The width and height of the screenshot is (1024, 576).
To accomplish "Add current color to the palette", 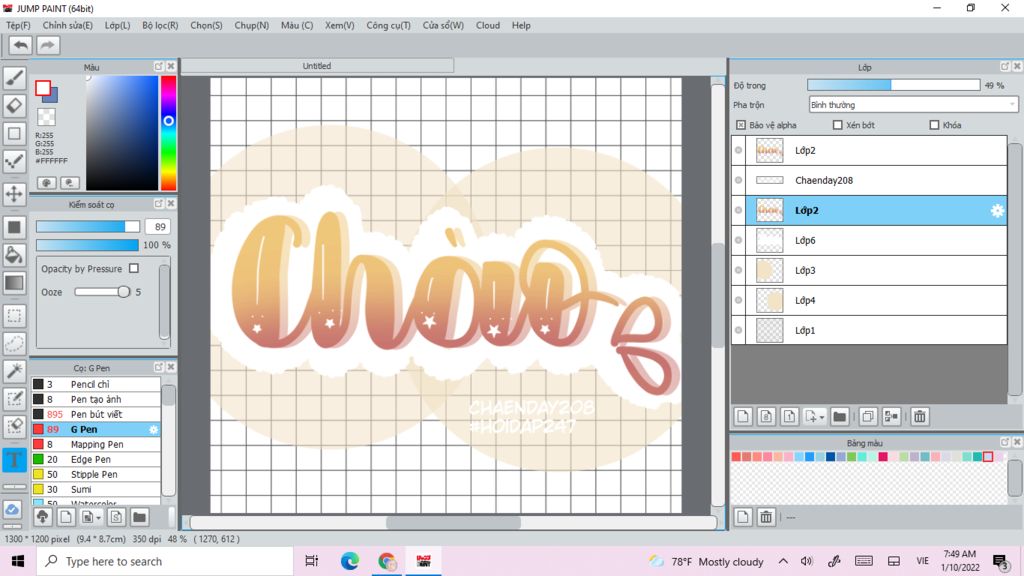I will pos(743,517).
